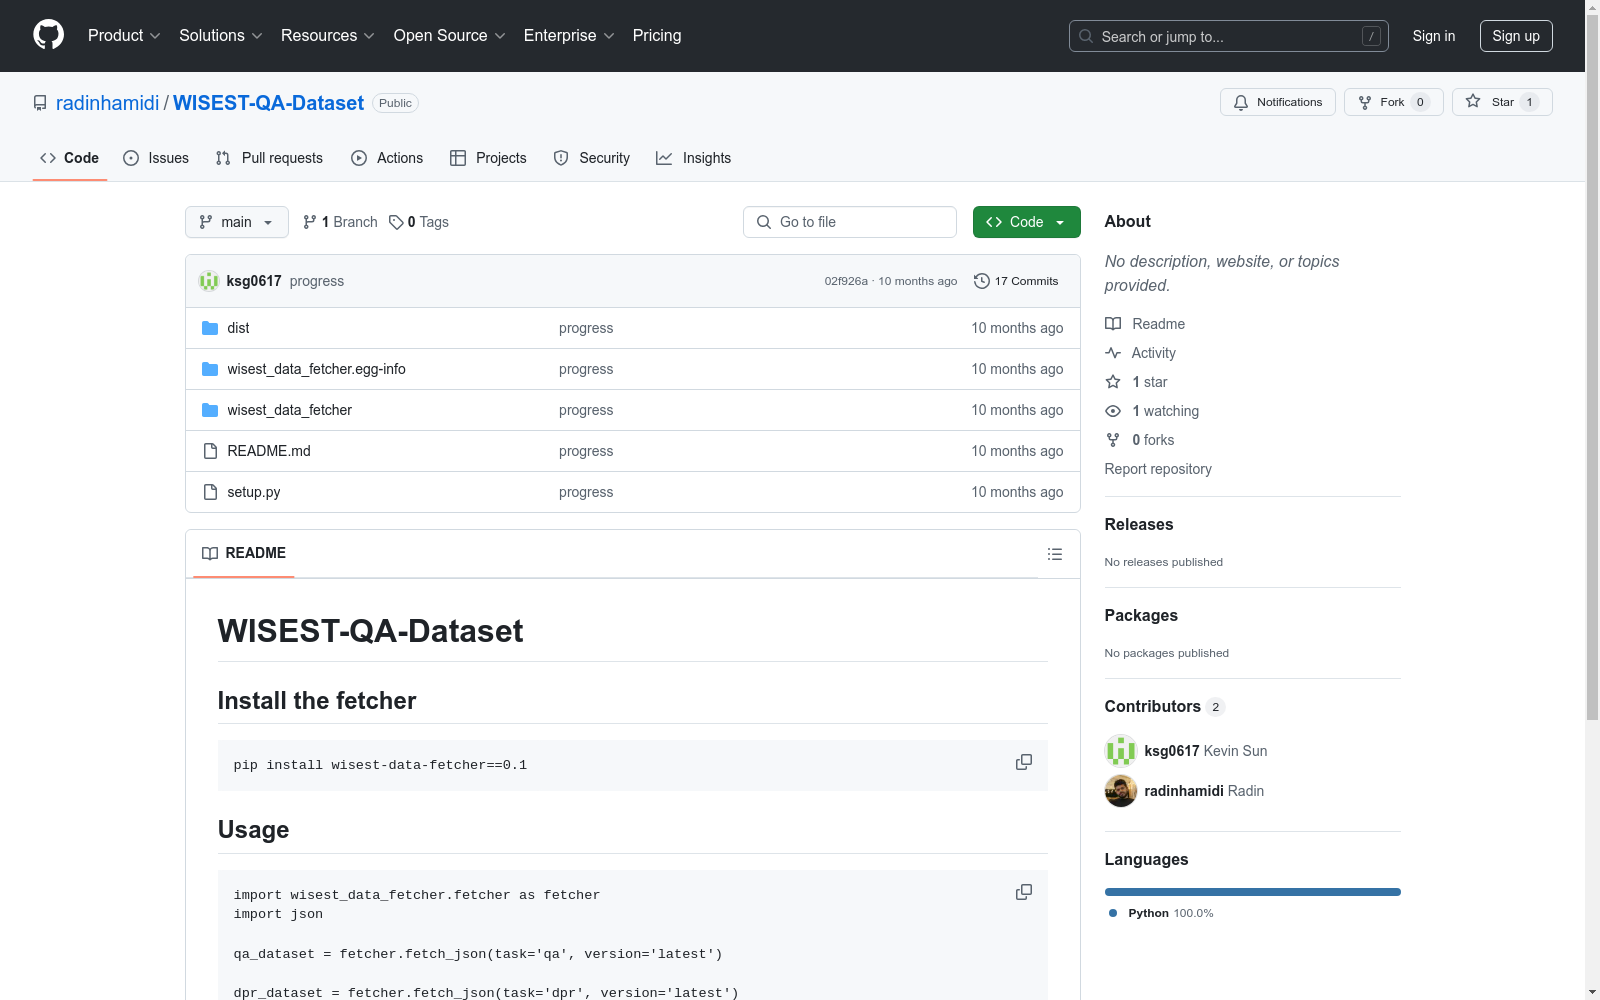Click the setup.py file icon

click(210, 492)
